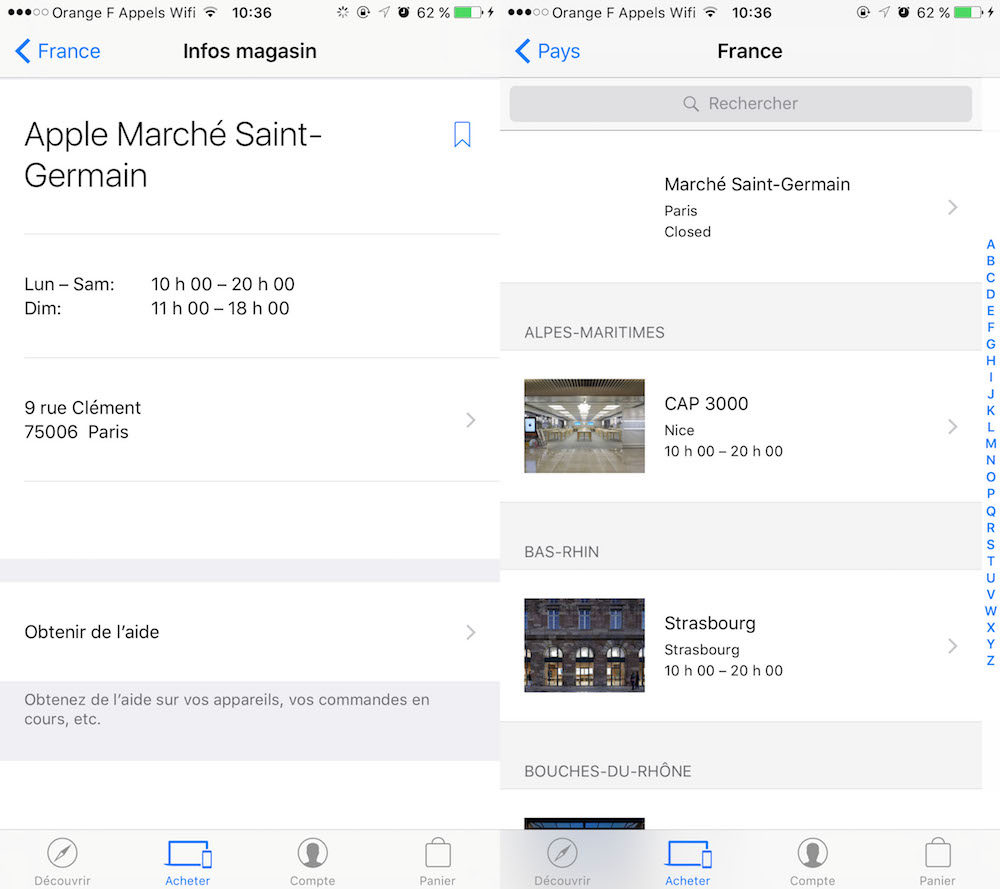Open the Découvrir tab on France screen
Viewport: 1000px width, 889px height.
tap(562, 862)
